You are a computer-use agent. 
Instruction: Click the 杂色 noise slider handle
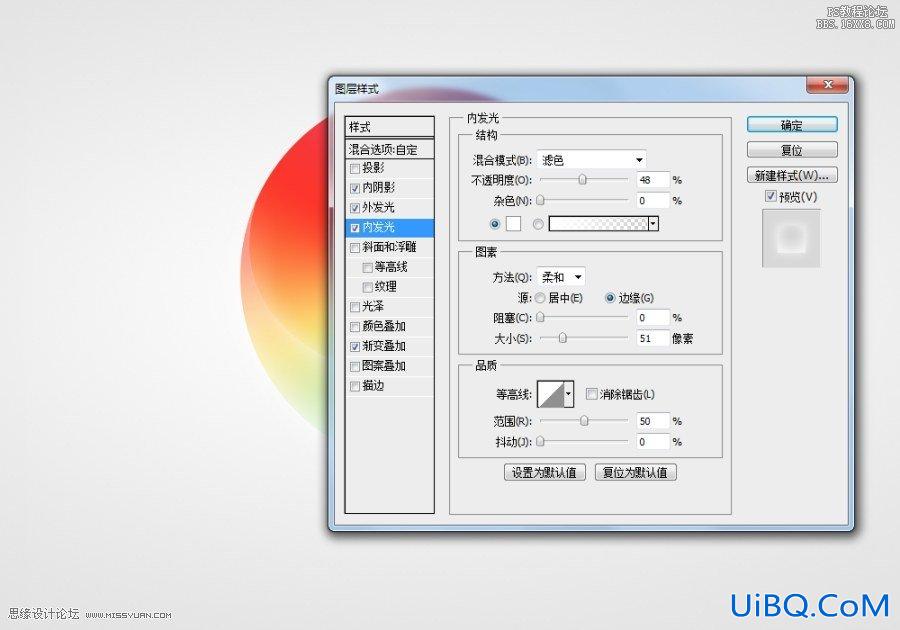[540, 200]
